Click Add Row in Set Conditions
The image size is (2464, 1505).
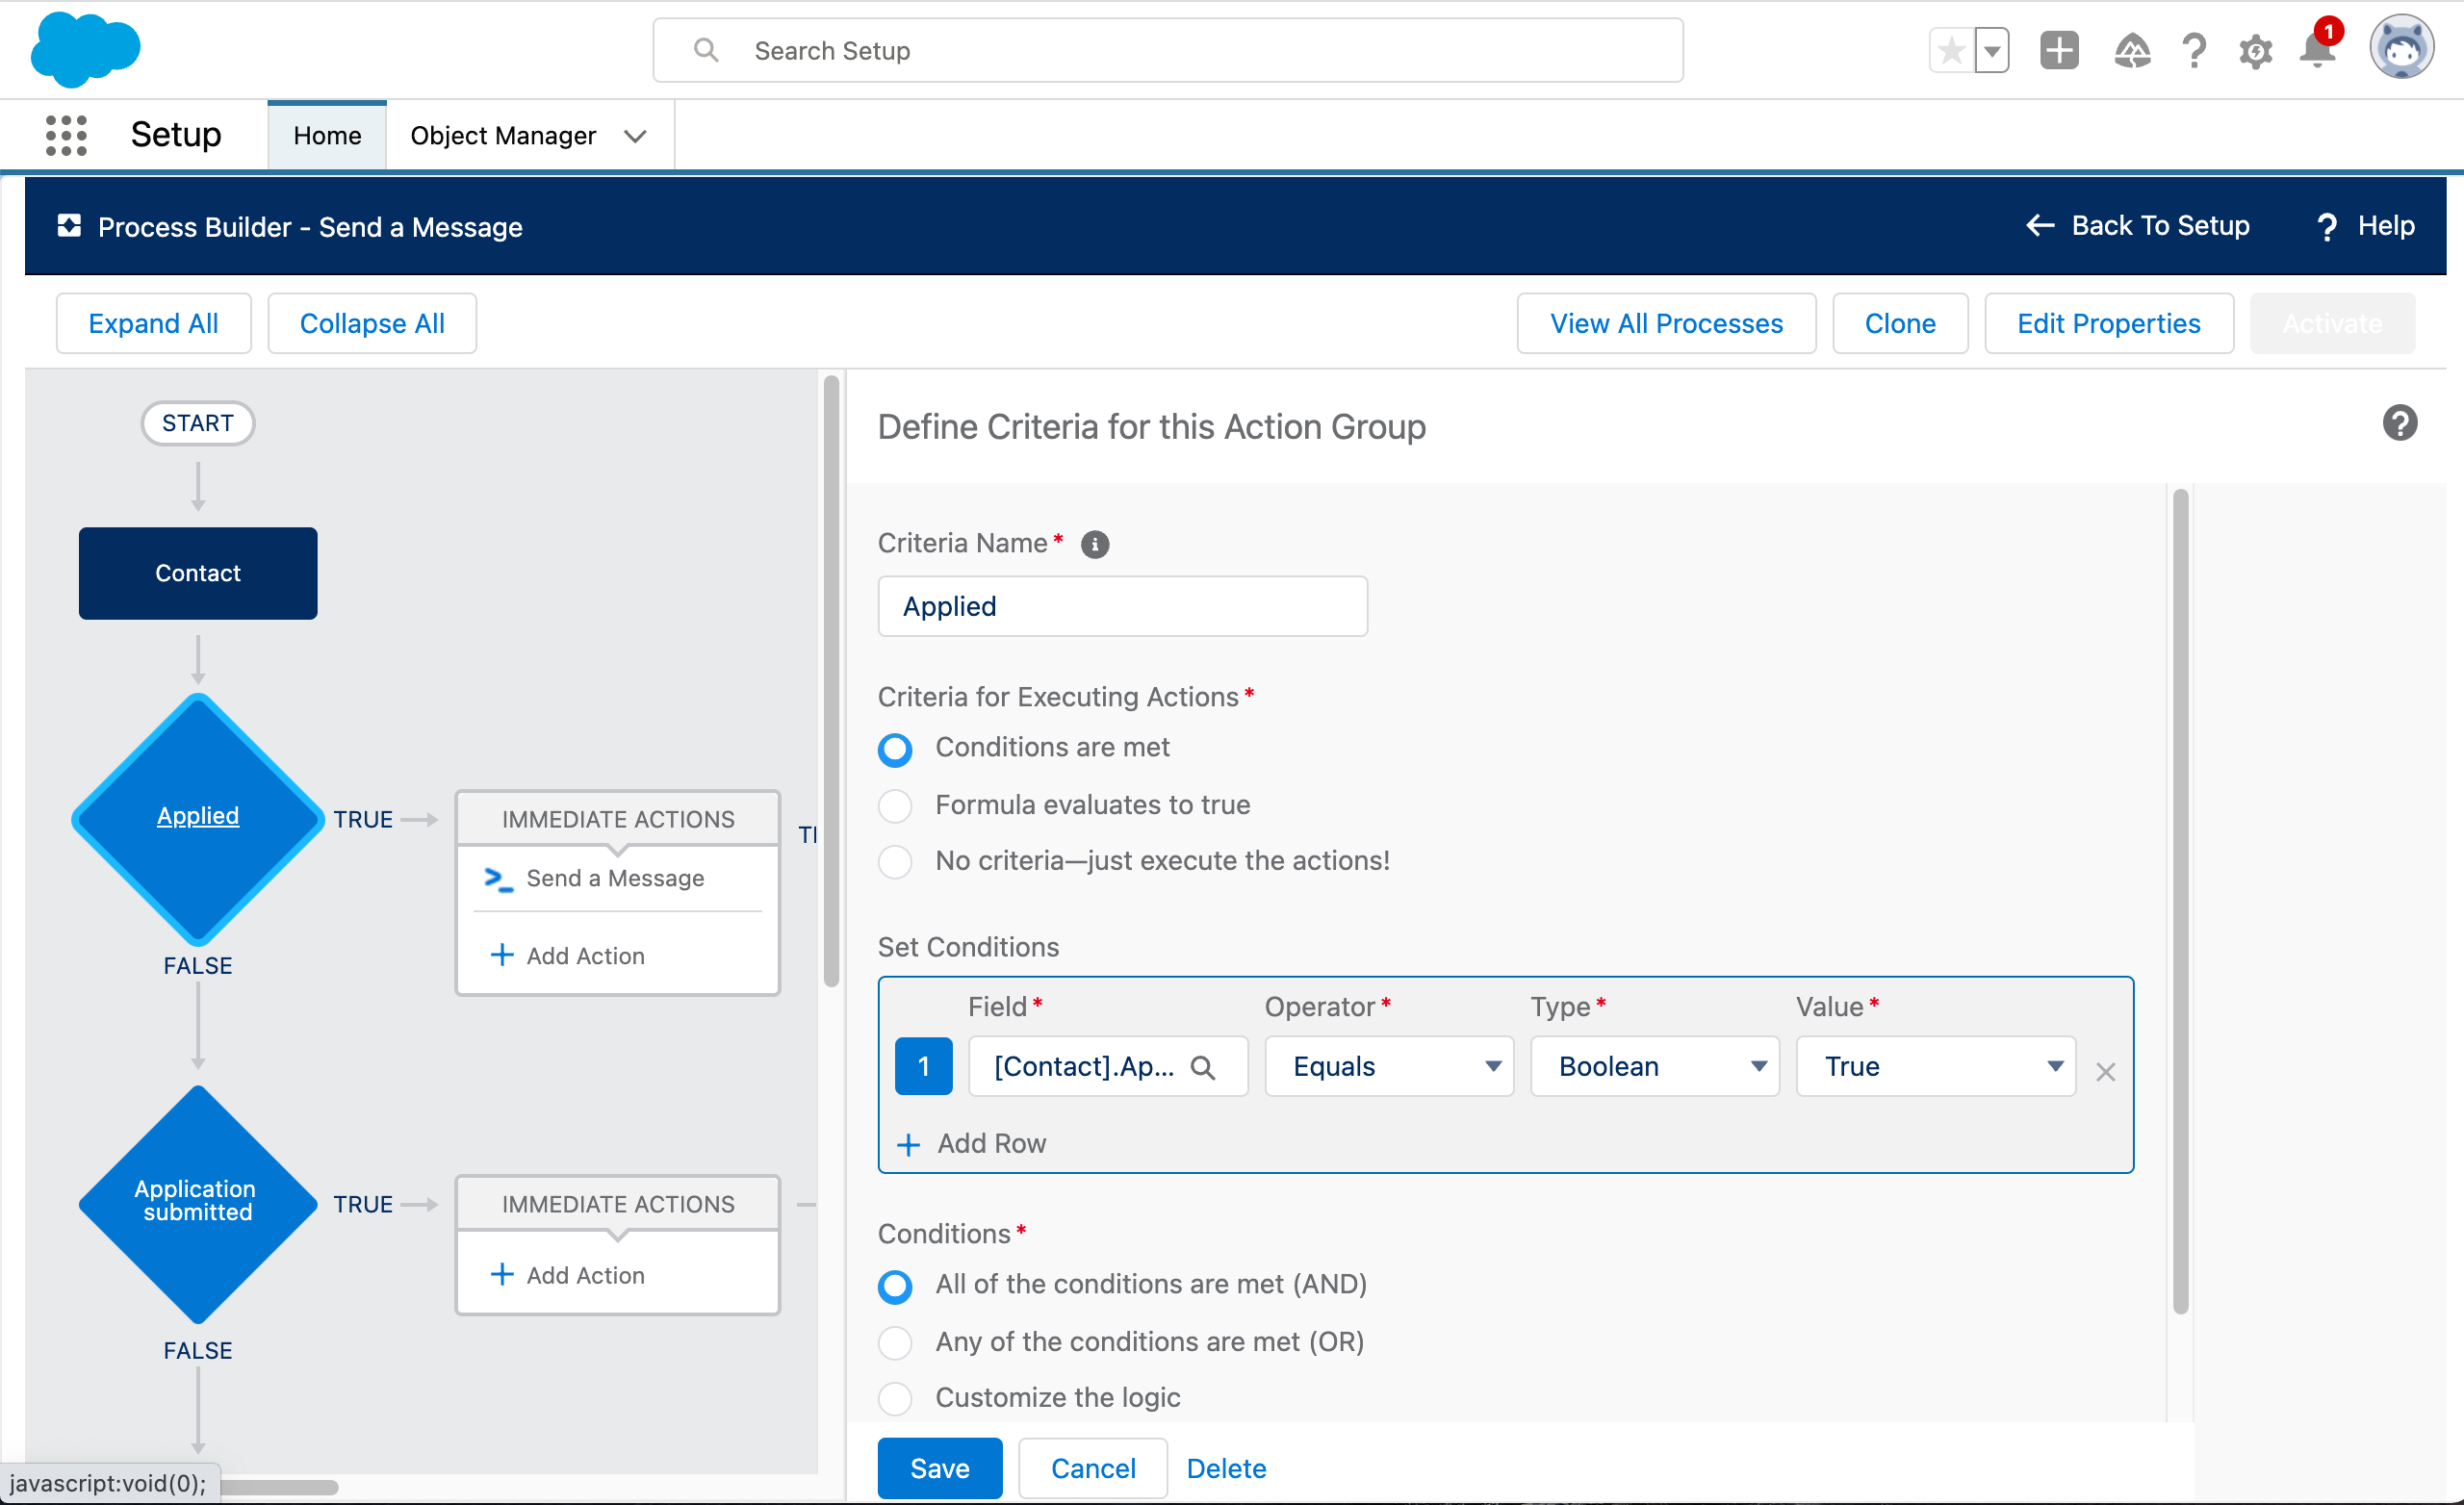coord(971,1144)
